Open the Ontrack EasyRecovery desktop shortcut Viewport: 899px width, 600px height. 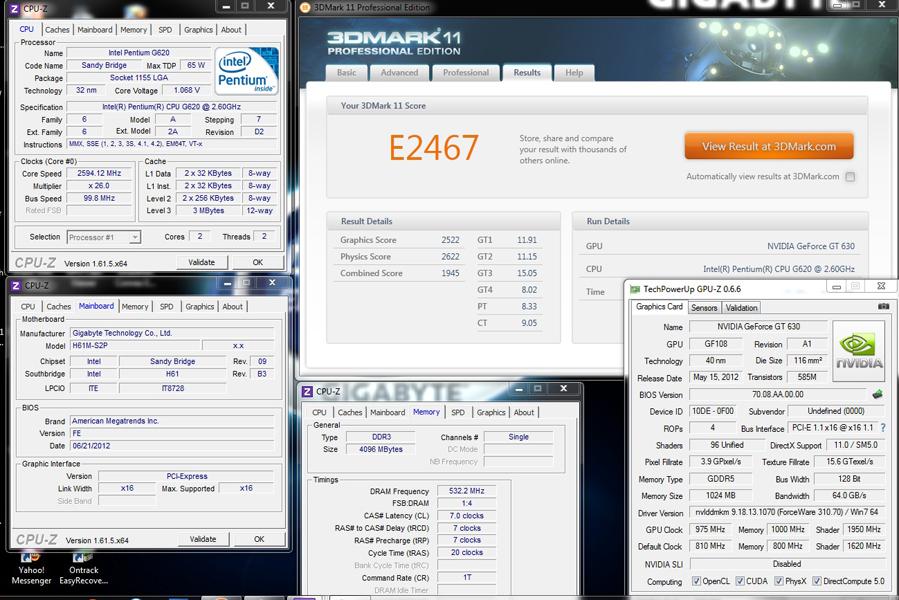pos(84,568)
